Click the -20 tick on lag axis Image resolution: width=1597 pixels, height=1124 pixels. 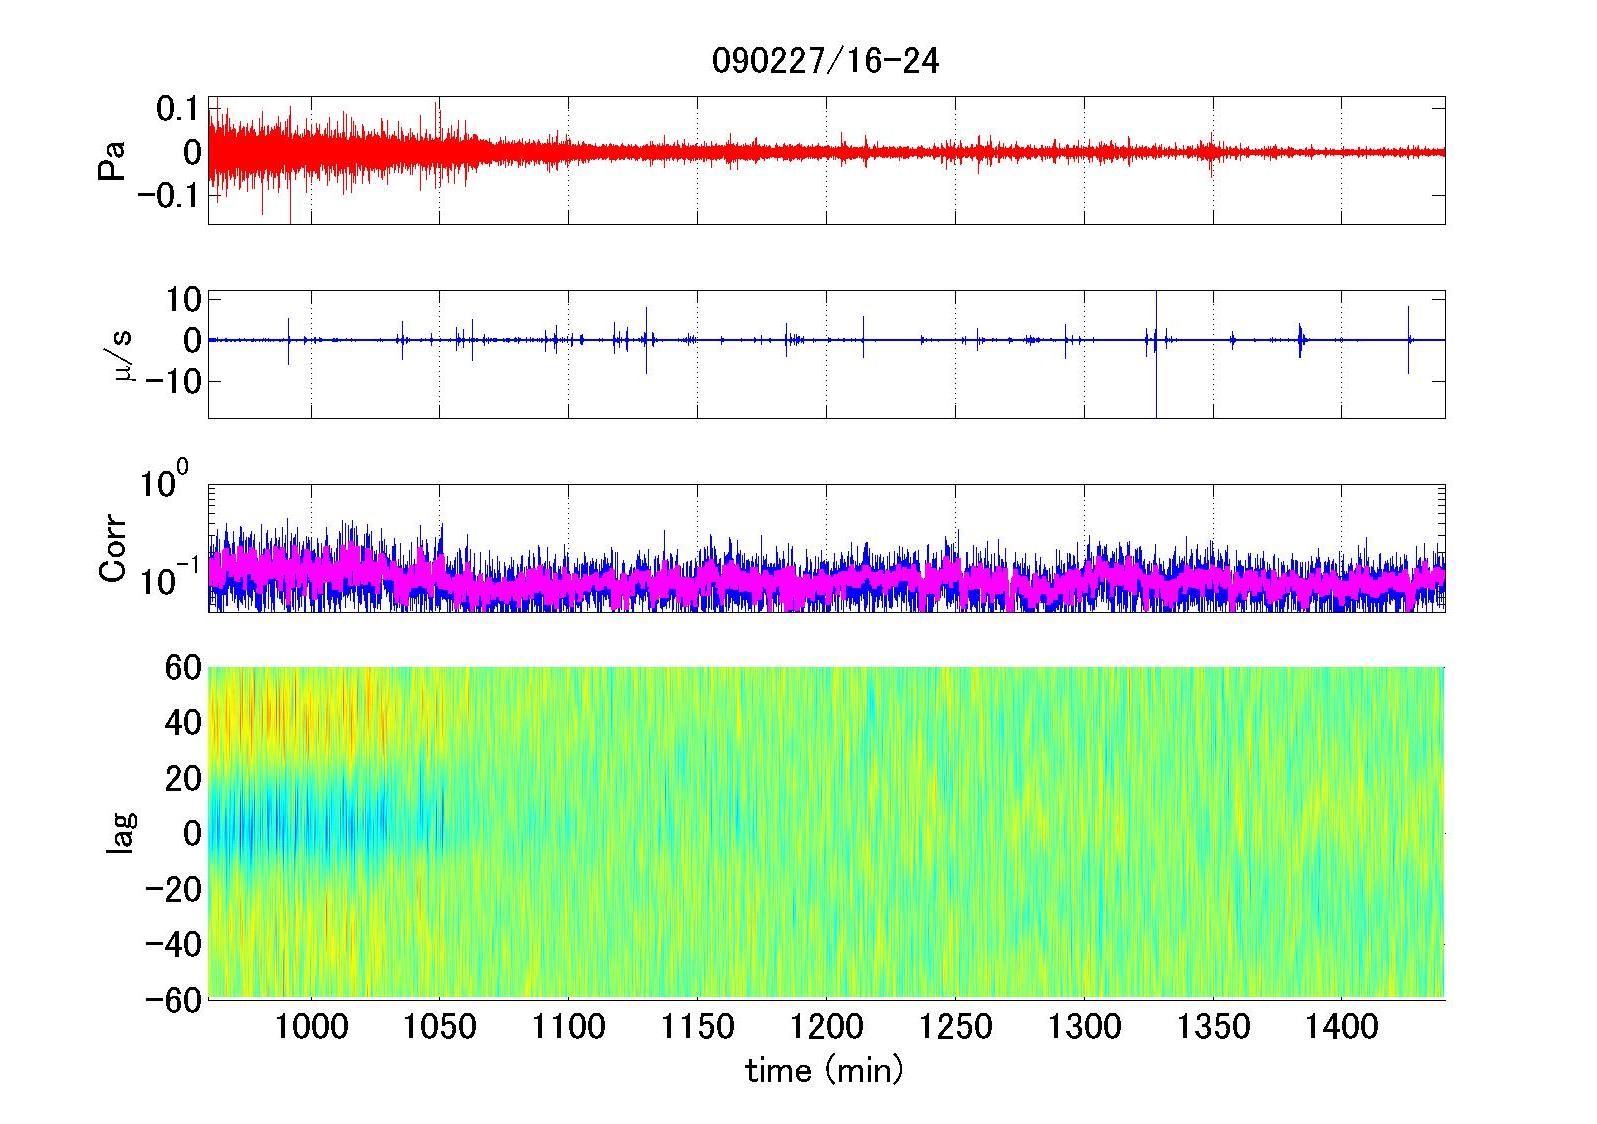click(x=175, y=888)
